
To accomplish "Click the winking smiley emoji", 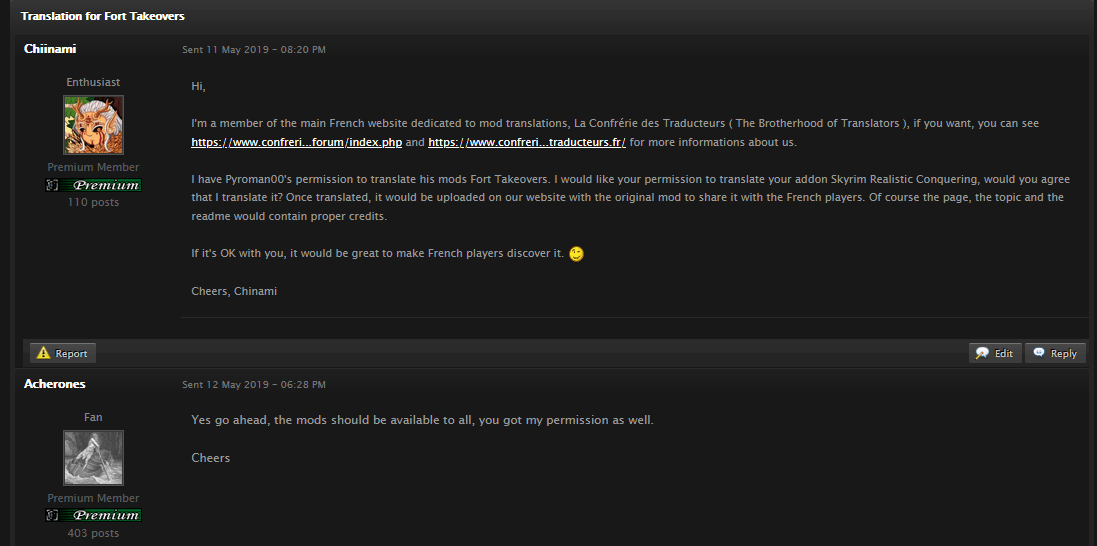I will point(576,254).
